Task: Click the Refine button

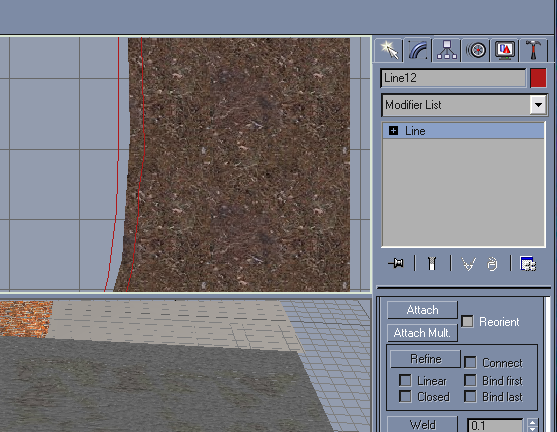Action: point(425,359)
